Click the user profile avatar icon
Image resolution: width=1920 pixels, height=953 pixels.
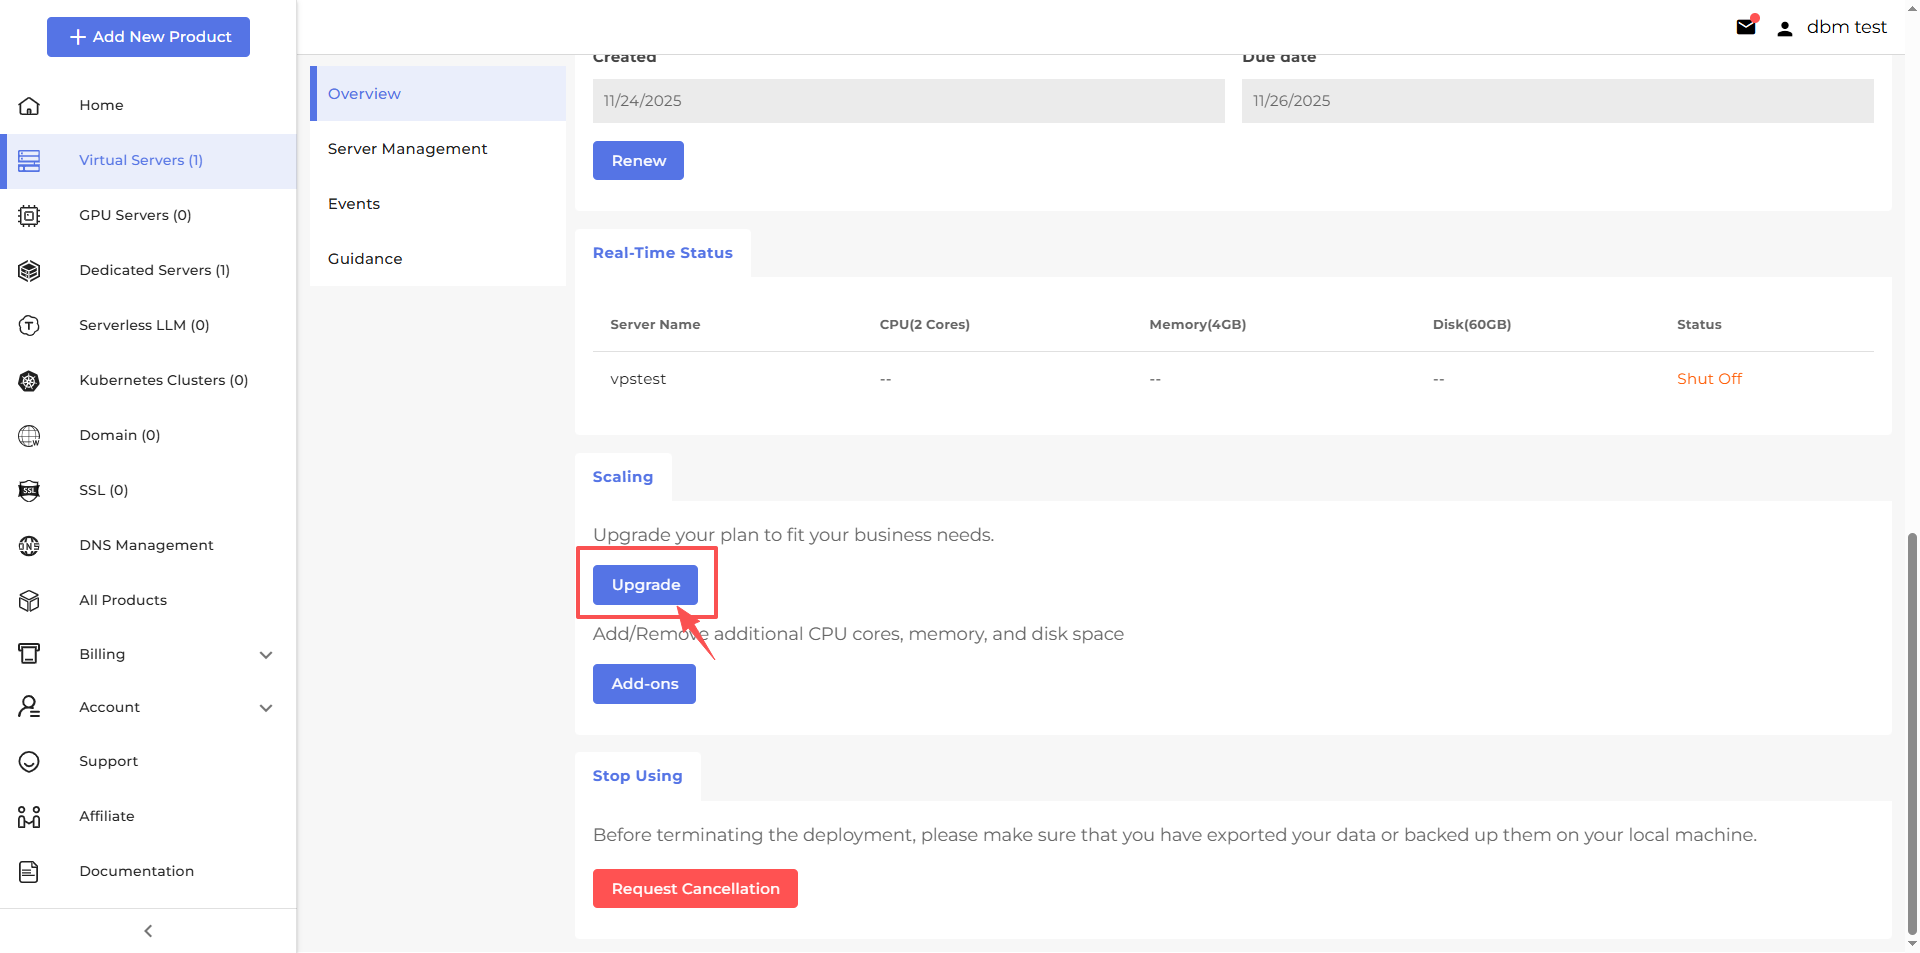(x=1785, y=28)
